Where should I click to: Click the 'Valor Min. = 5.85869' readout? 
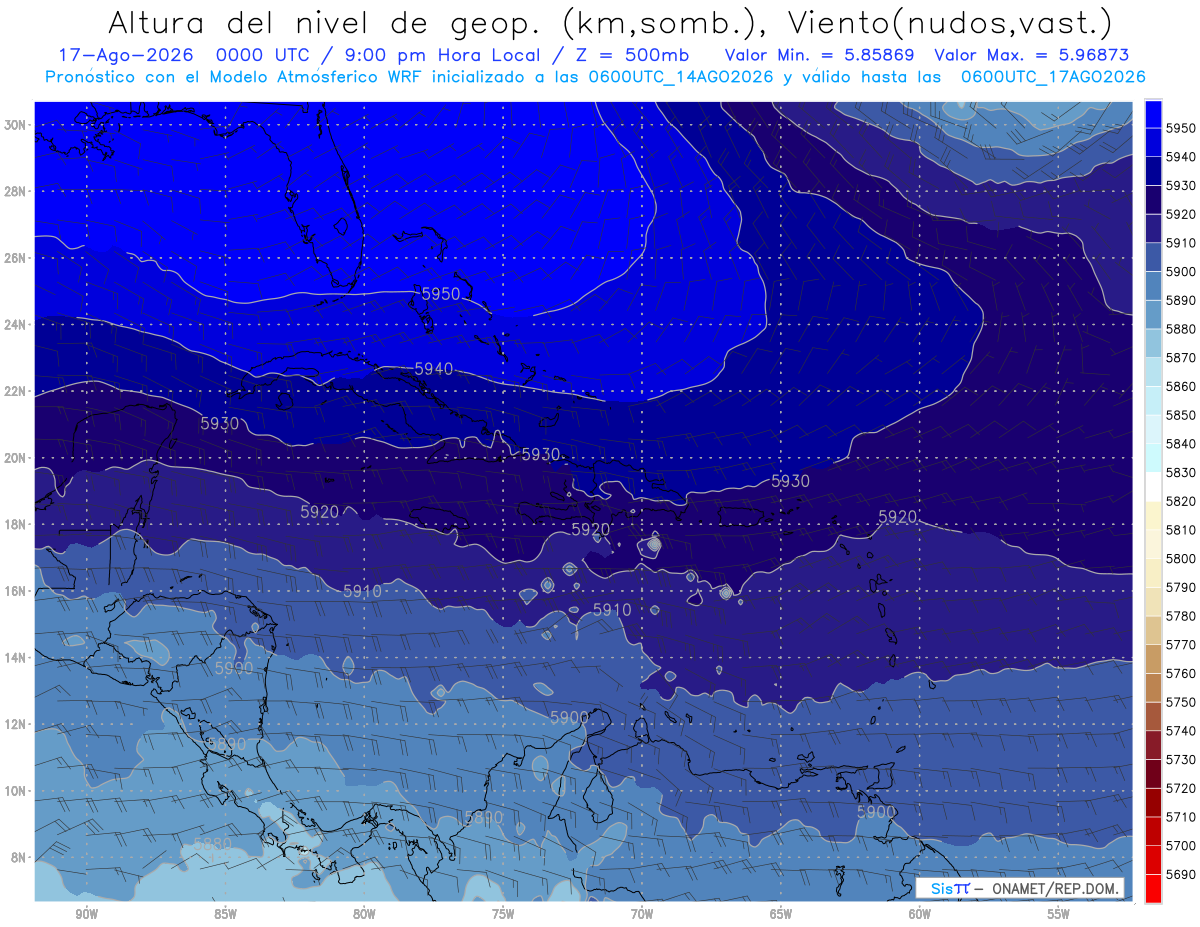819,55
